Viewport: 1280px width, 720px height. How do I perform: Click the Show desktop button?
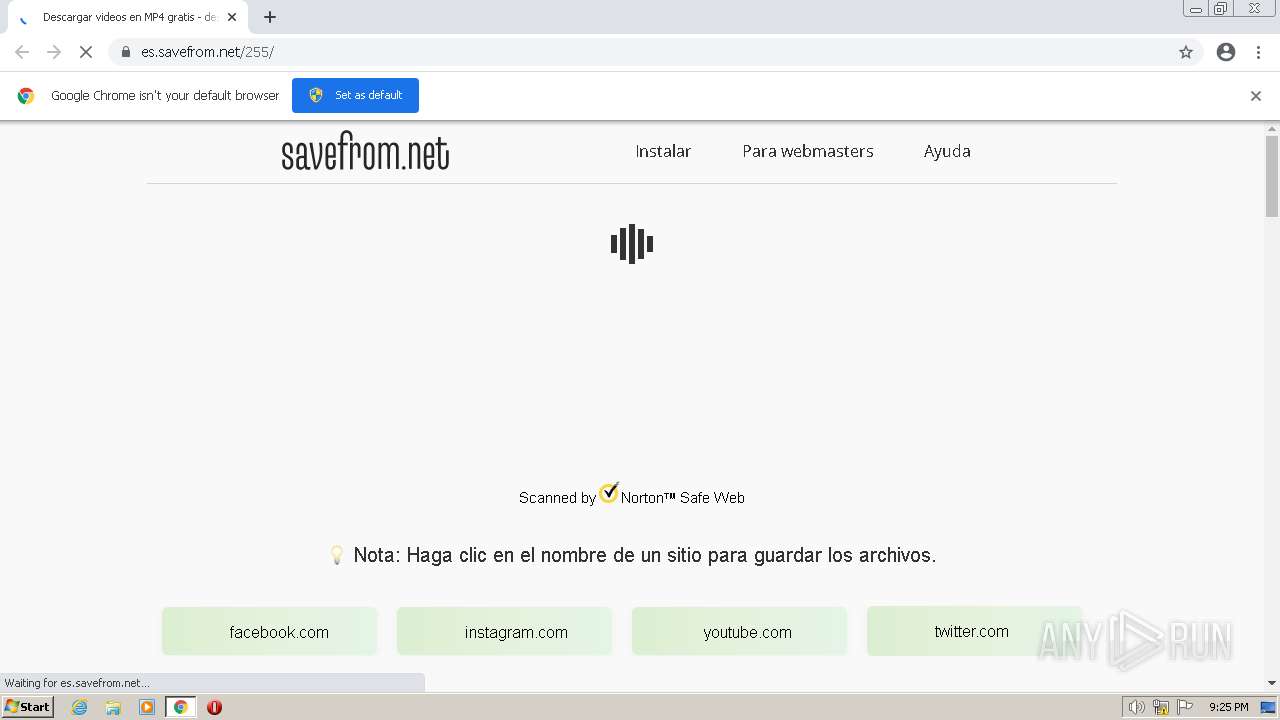1269,707
